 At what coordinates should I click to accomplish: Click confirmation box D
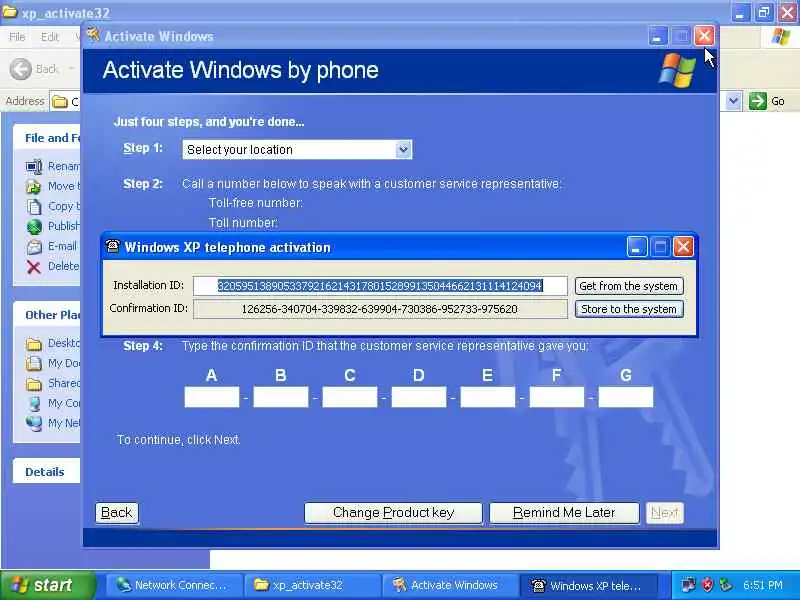point(419,397)
